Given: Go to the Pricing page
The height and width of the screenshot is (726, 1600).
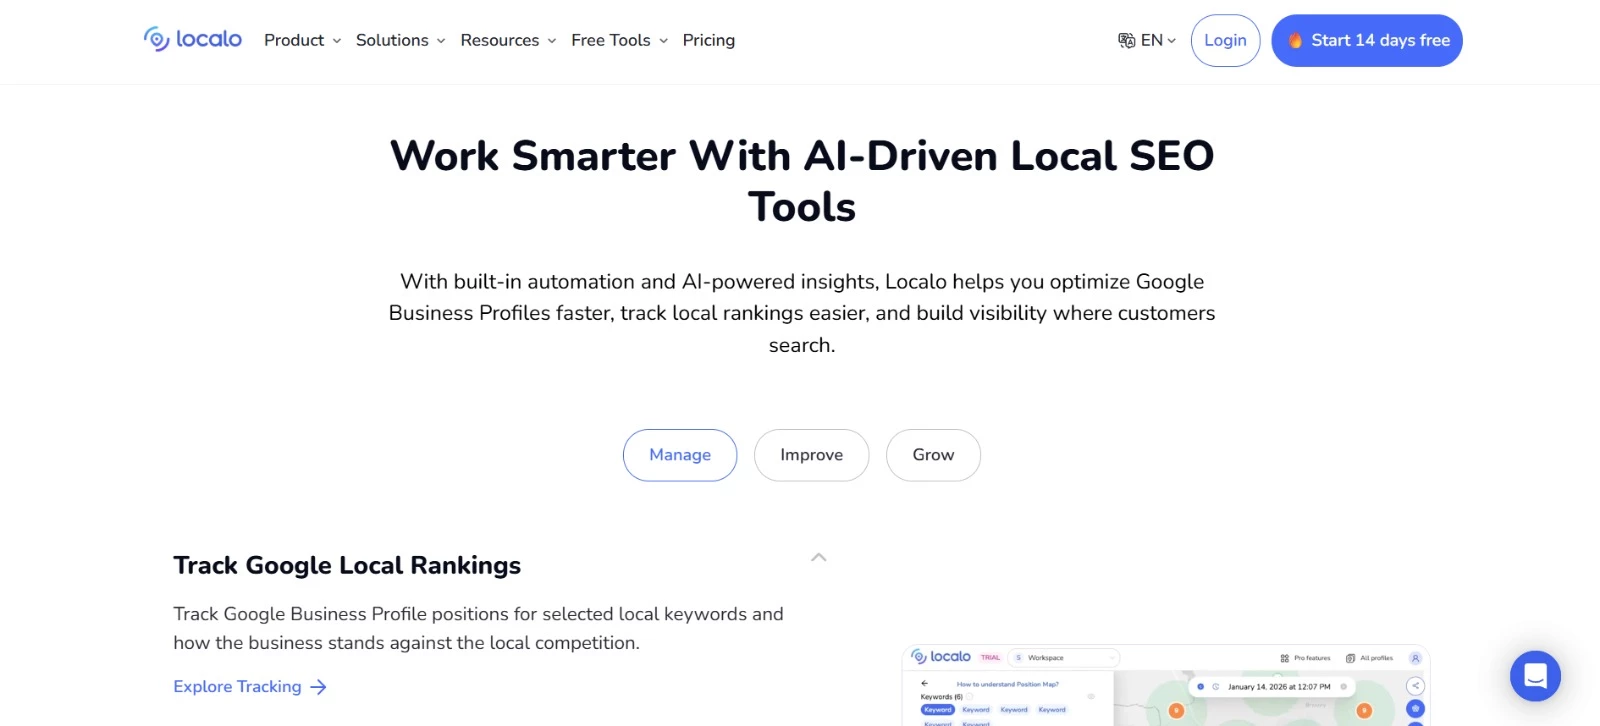Looking at the screenshot, I should 708,40.
